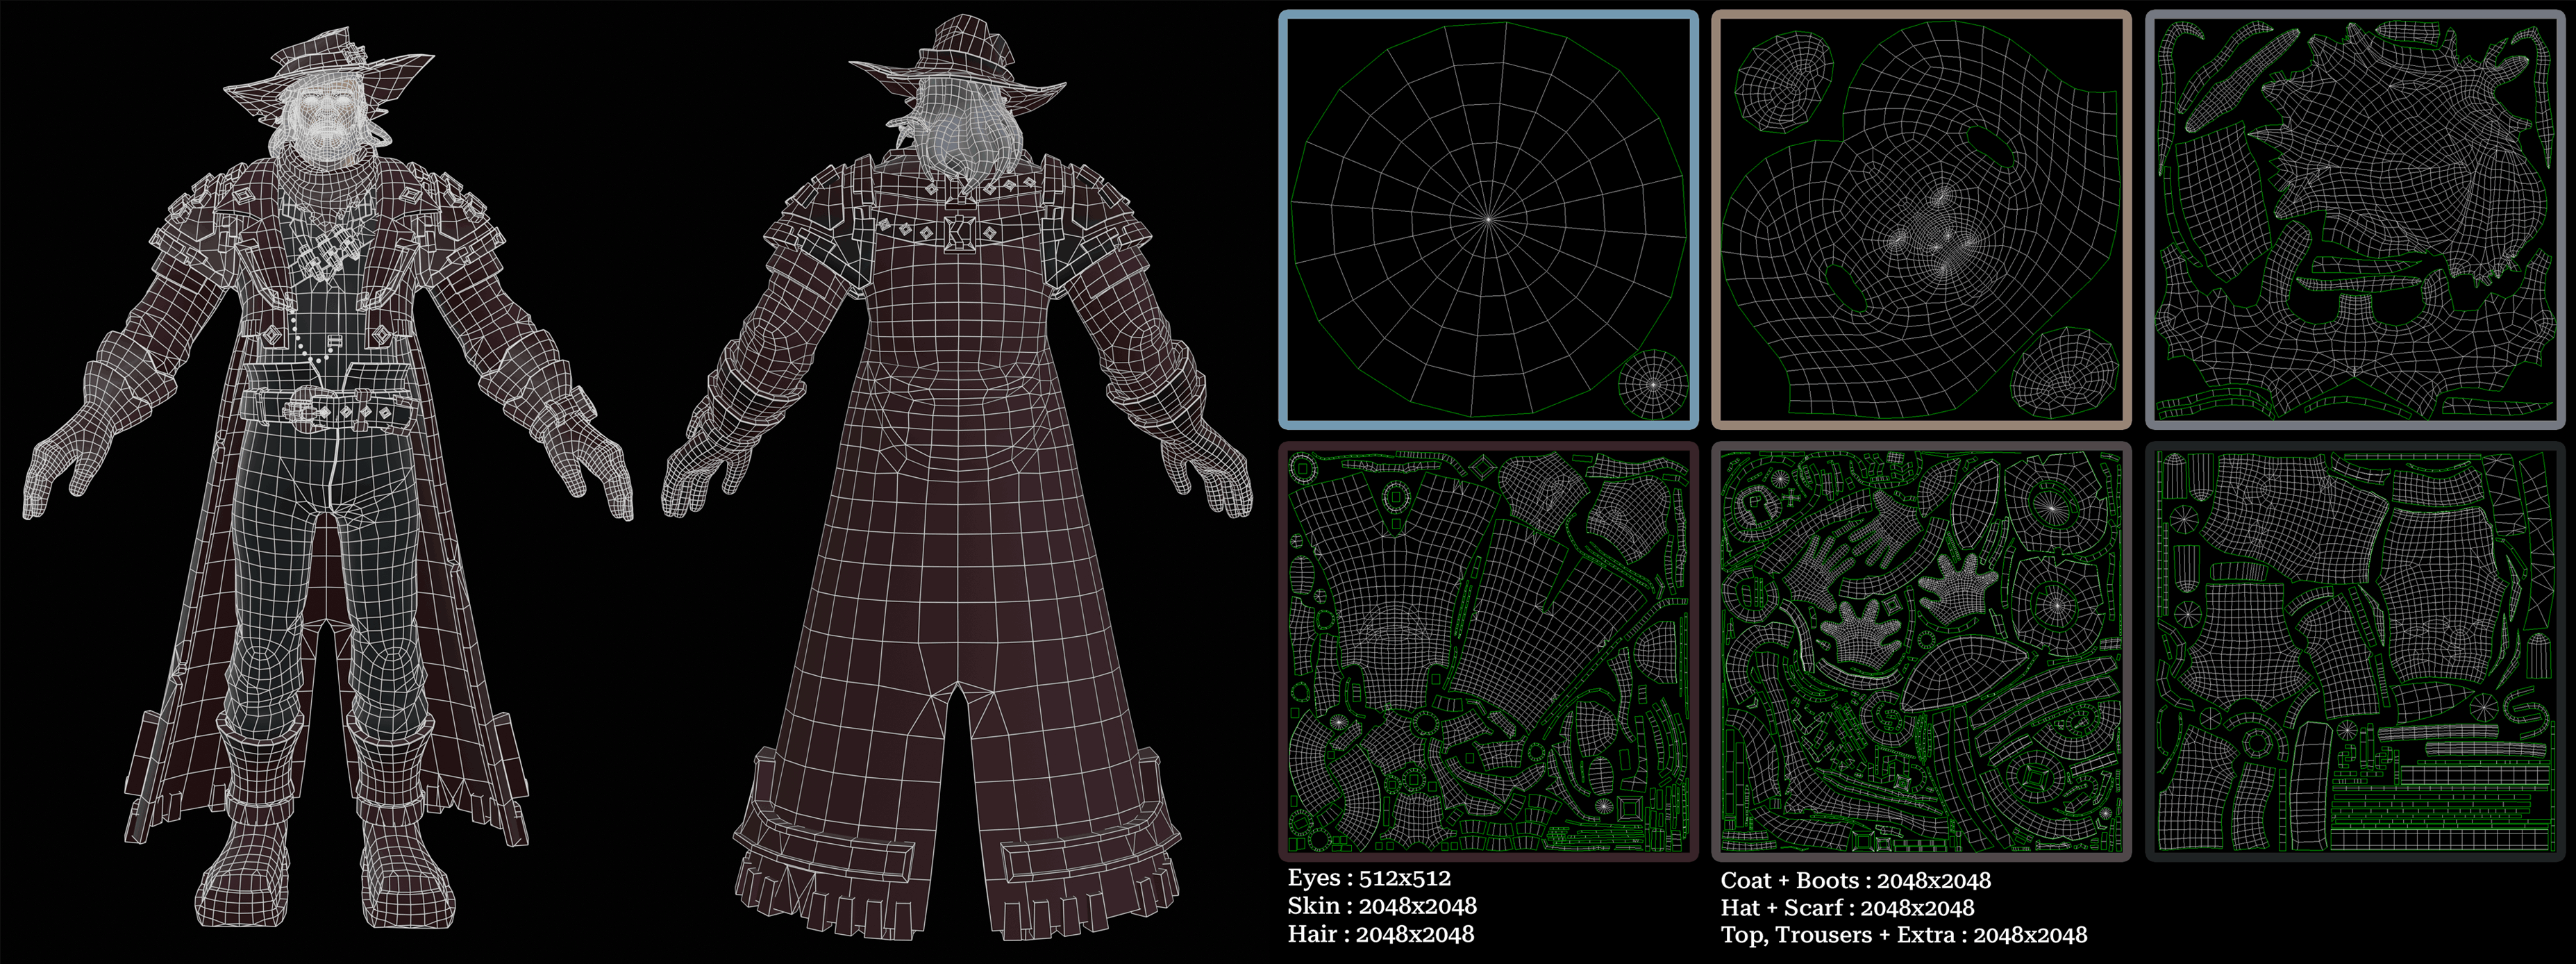Image resolution: width=2576 pixels, height=964 pixels.
Task: Click the 'Coat + Boots : 2048x2048' label
Action: pos(1856,881)
